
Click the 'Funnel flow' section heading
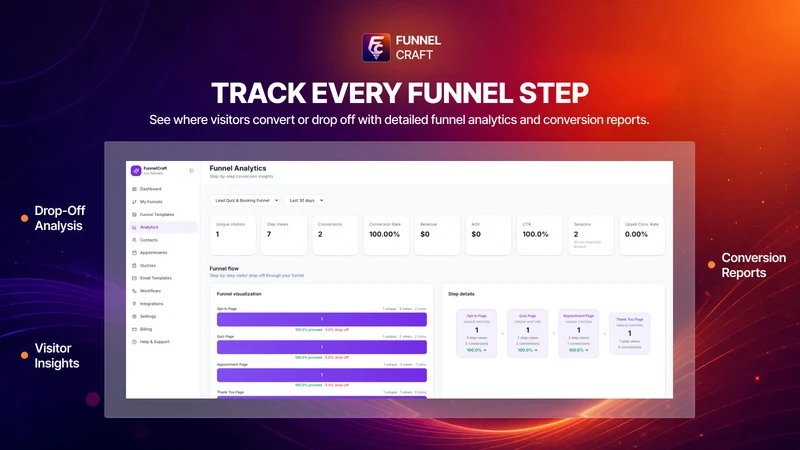[224, 268]
